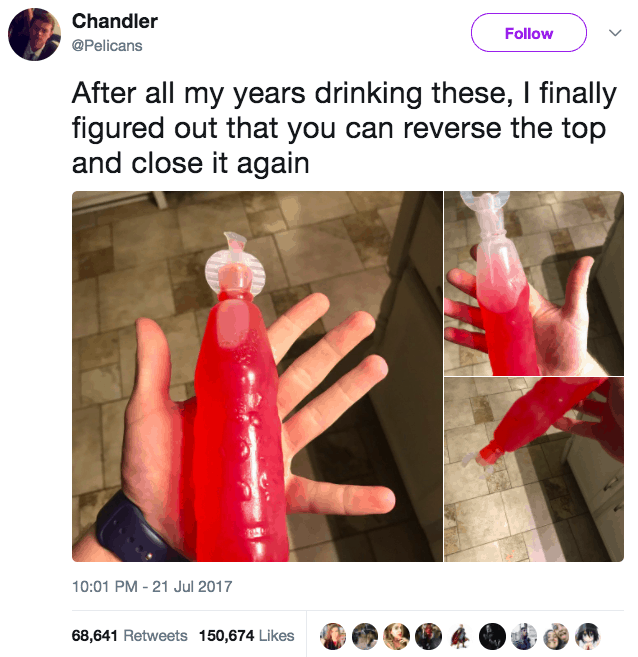Click the seventh liker avatar in the row

click(x=524, y=636)
